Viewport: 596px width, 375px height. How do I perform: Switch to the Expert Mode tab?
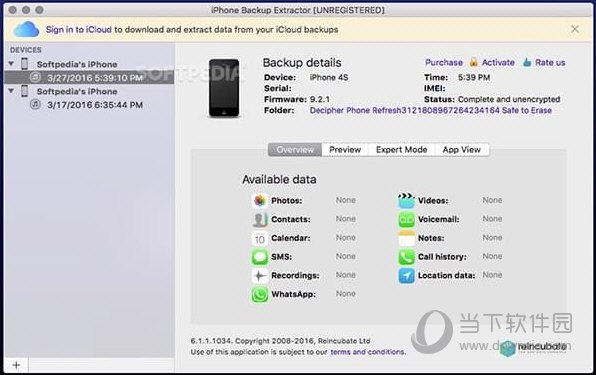pos(401,150)
